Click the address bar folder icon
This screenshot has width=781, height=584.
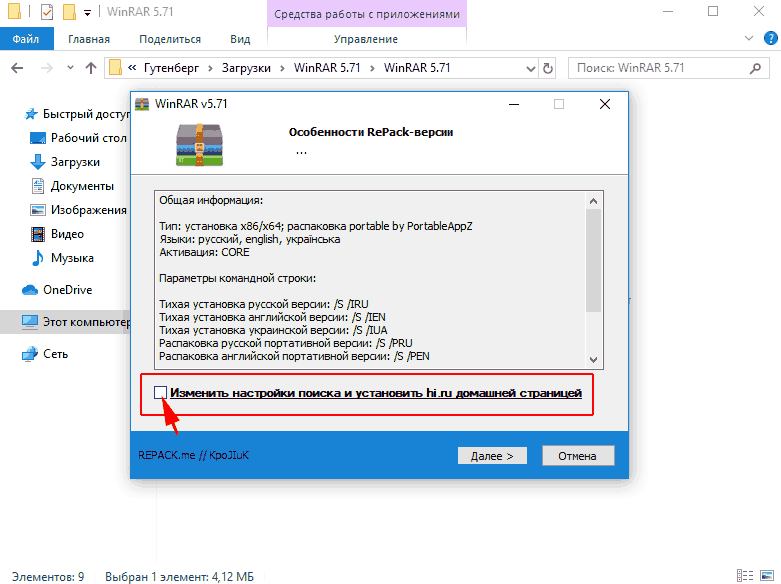coord(115,68)
